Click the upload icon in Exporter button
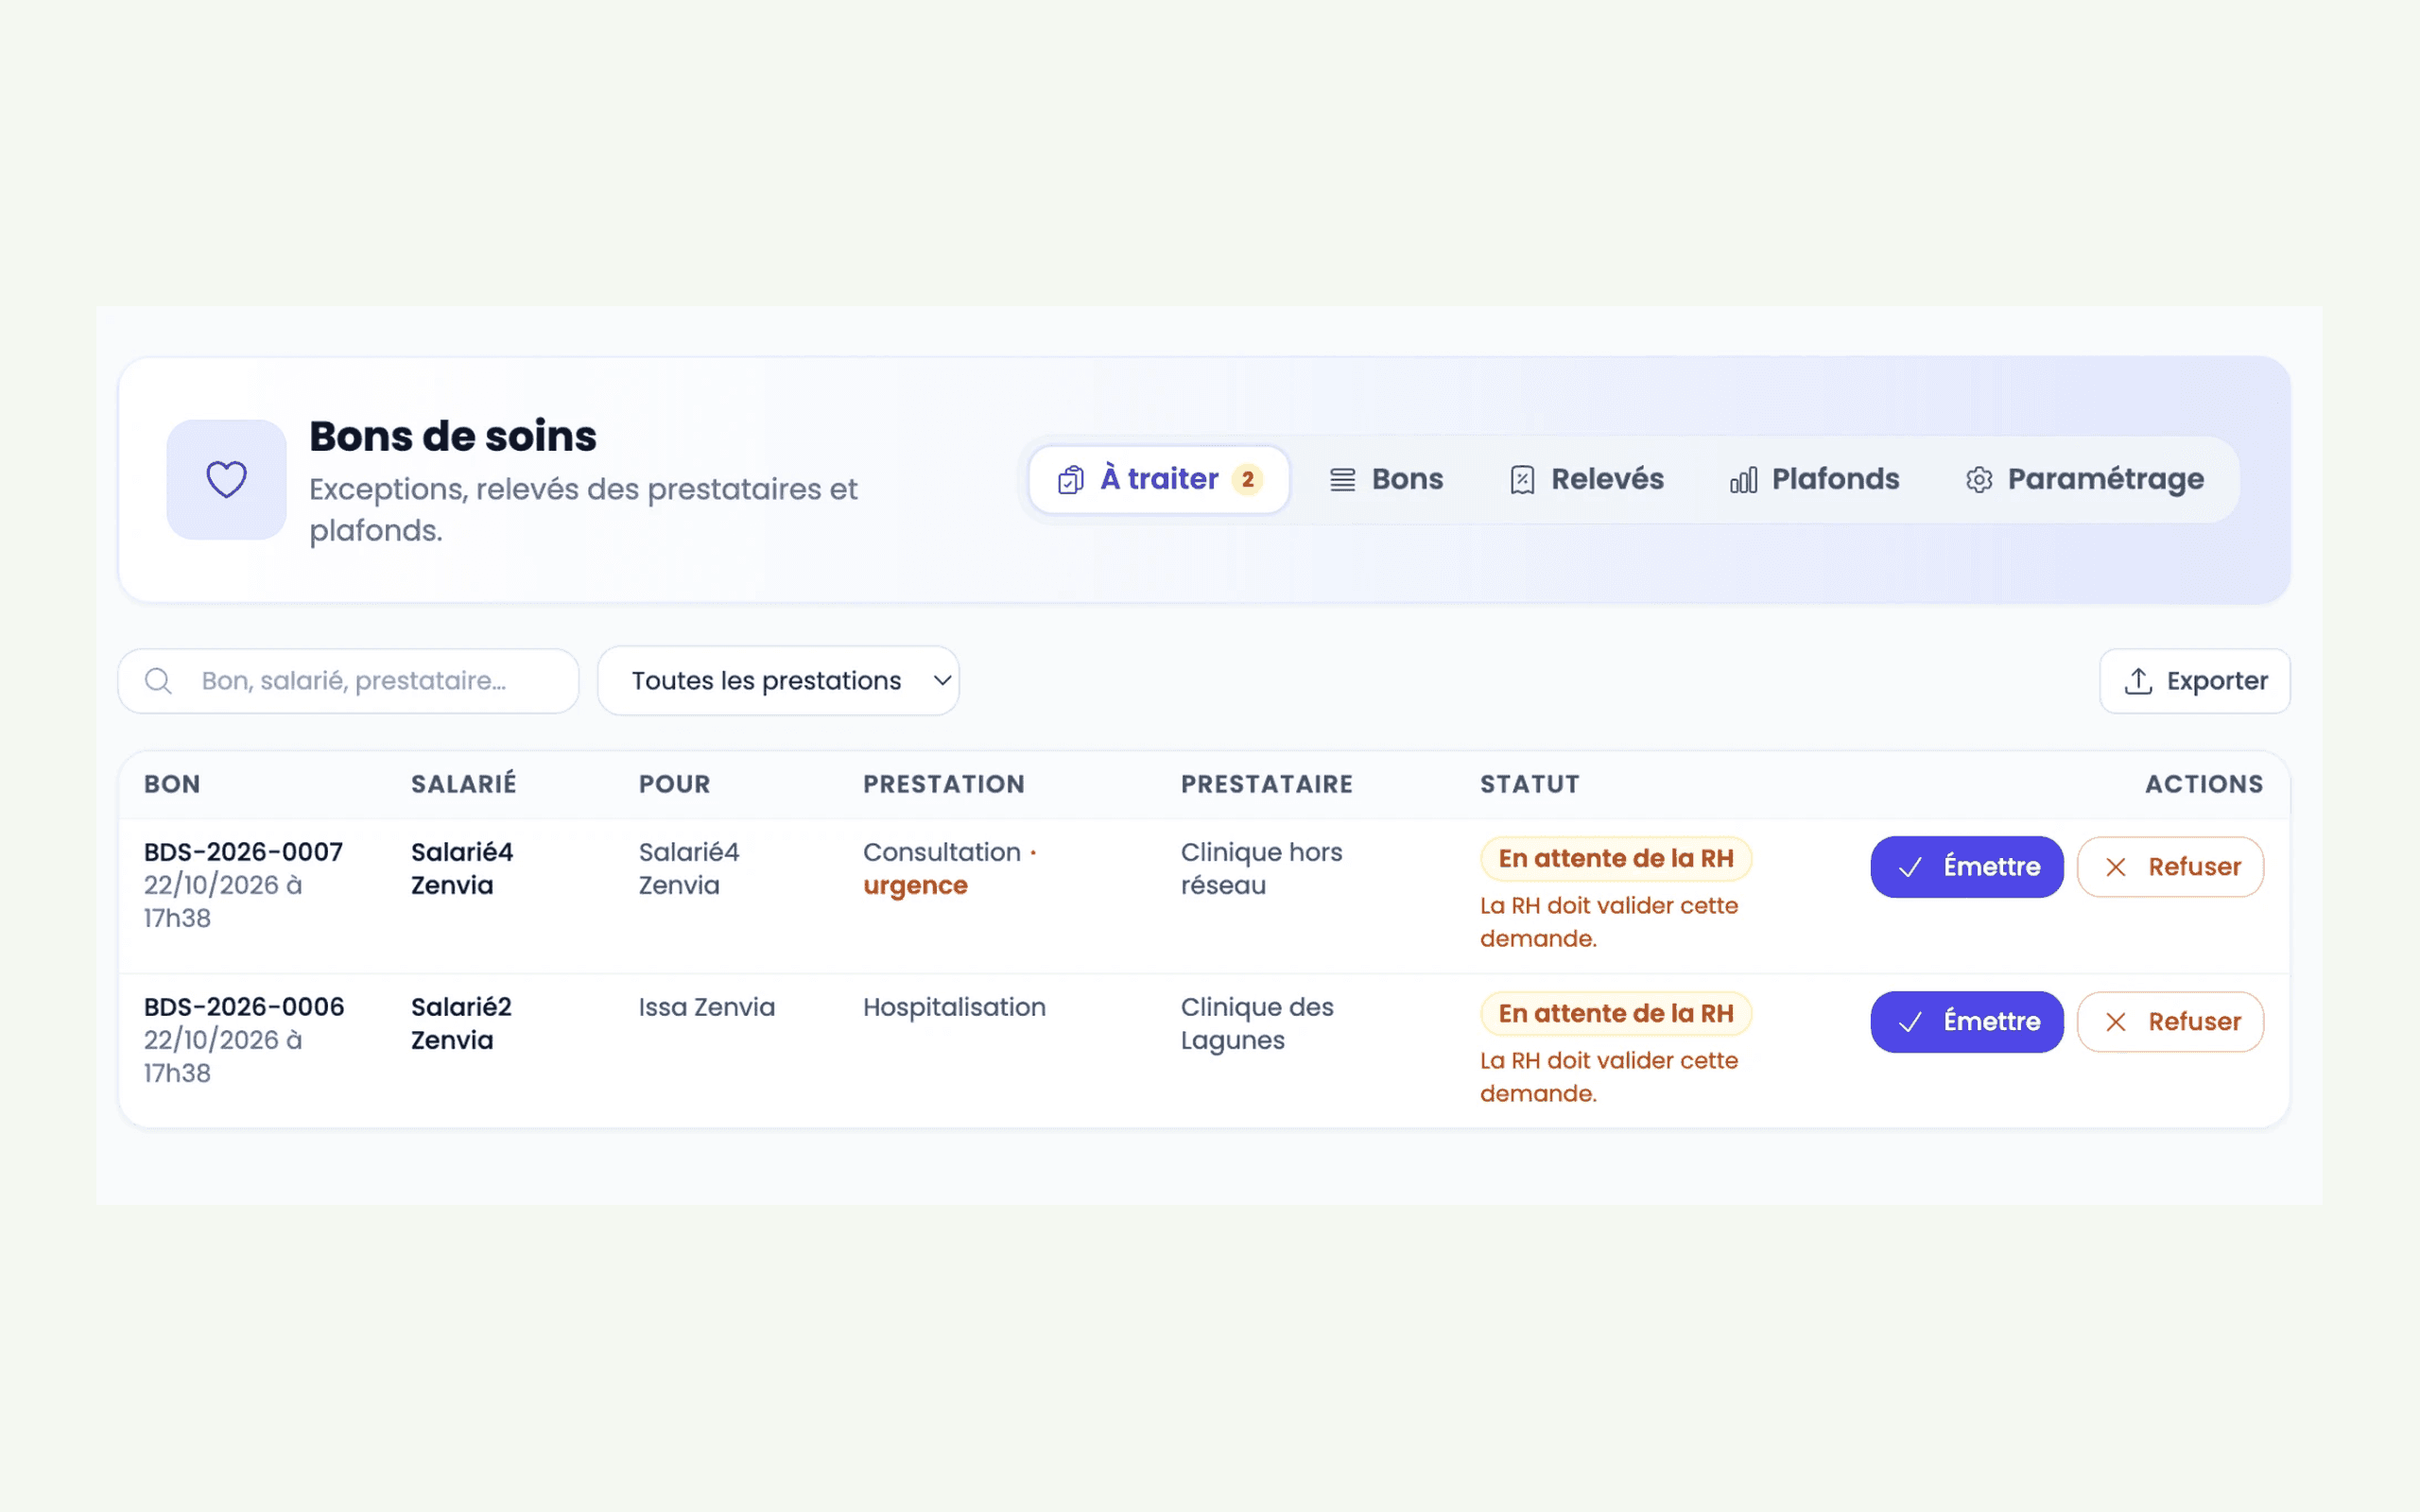Image resolution: width=2420 pixels, height=1512 pixels. (2138, 681)
